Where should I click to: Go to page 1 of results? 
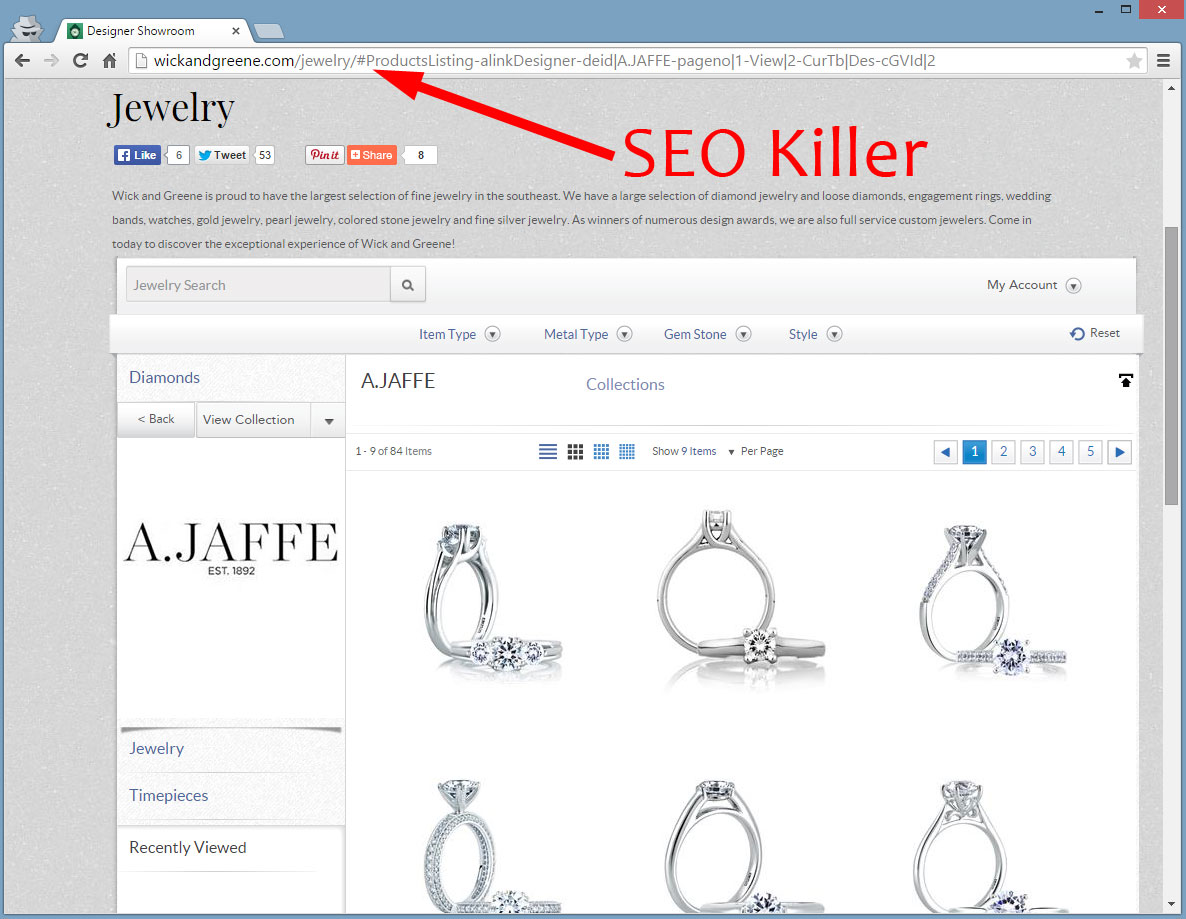pyautogui.click(x=974, y=452)
